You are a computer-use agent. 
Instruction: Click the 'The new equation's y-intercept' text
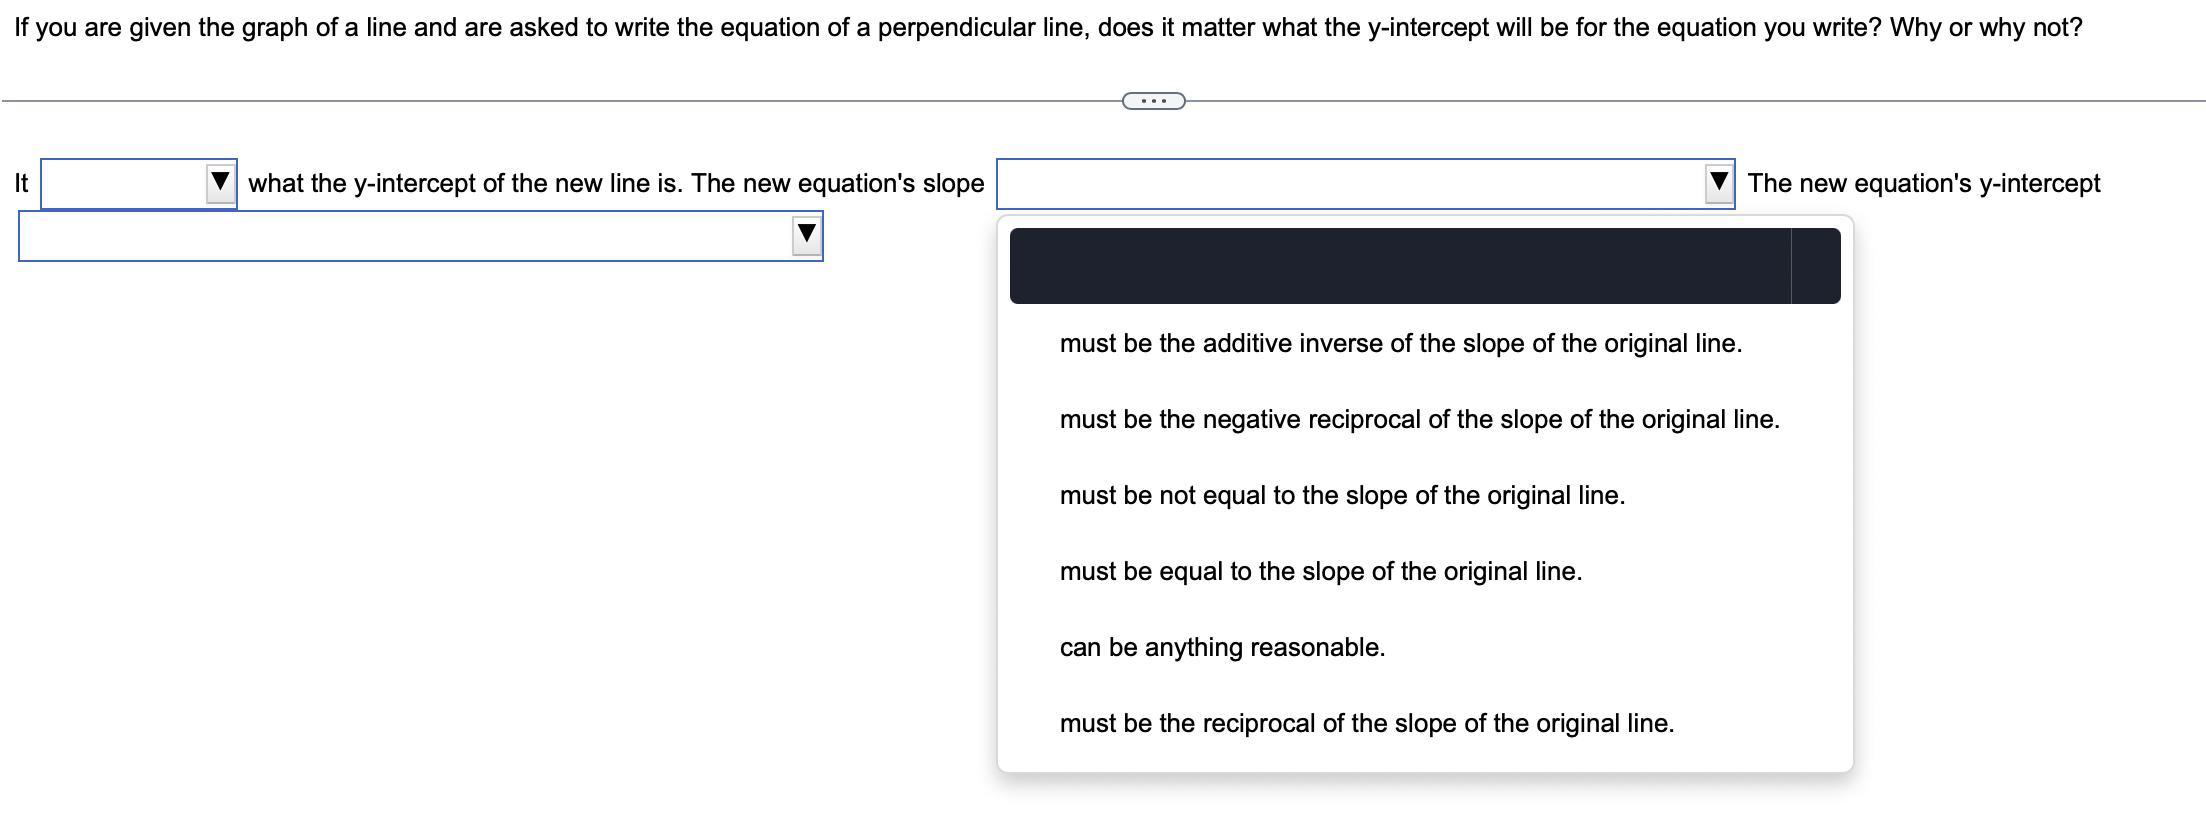1924,184
